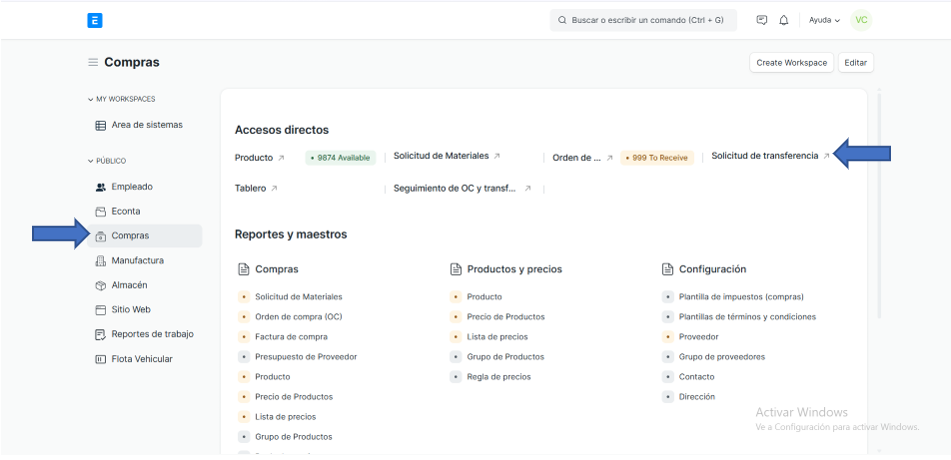
Task: Click document icon of Productos y precios card
Action: click(x=455, y=269)
